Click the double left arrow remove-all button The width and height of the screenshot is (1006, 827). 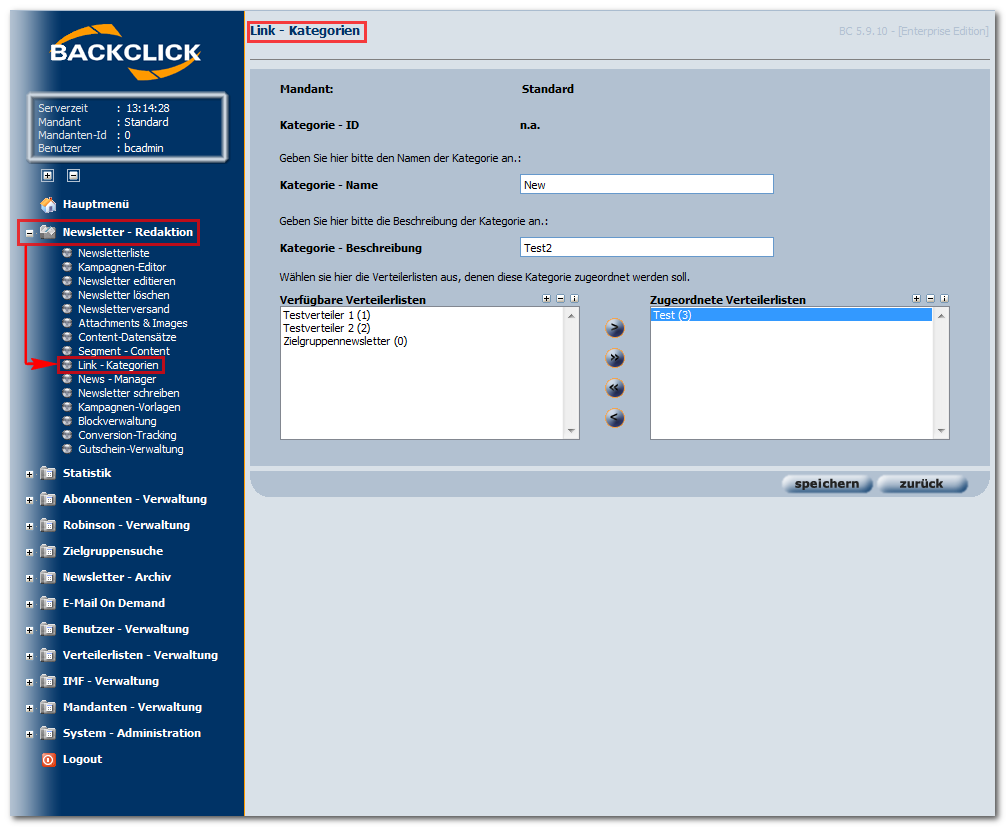click(615, 388)
